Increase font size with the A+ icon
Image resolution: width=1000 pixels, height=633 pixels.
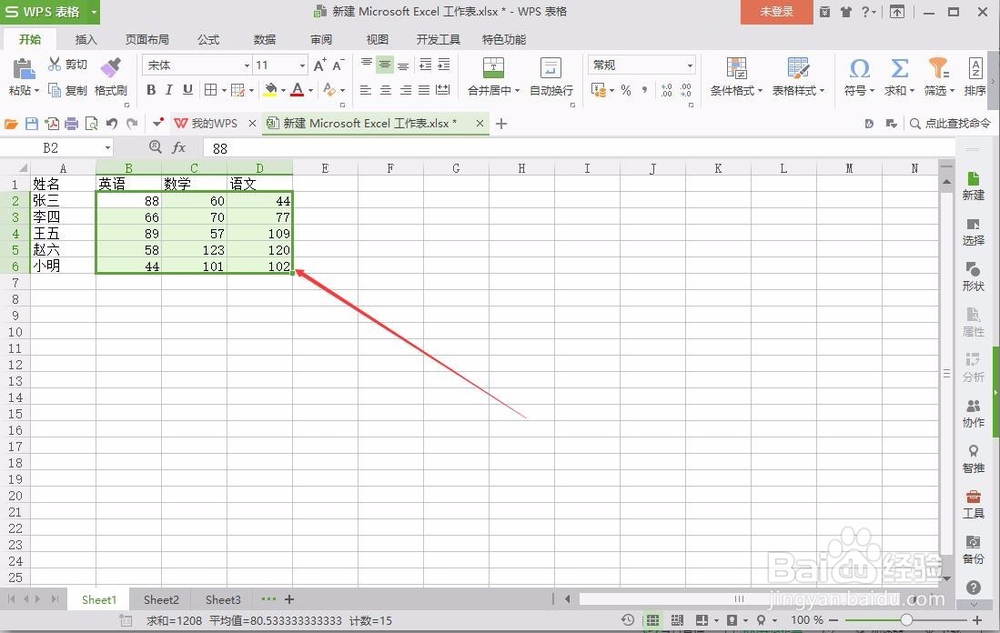tap(320, 64)
